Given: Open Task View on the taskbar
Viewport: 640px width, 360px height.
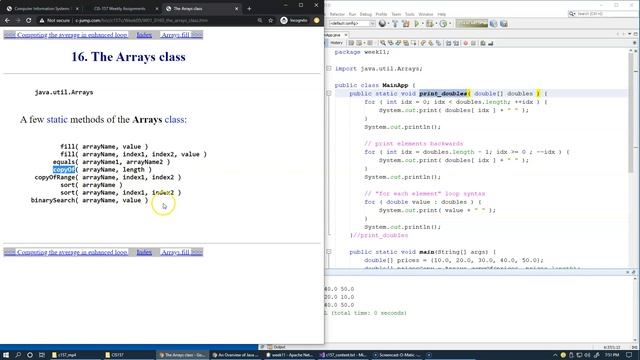Looking at the screenshot, I should point(42,355).
